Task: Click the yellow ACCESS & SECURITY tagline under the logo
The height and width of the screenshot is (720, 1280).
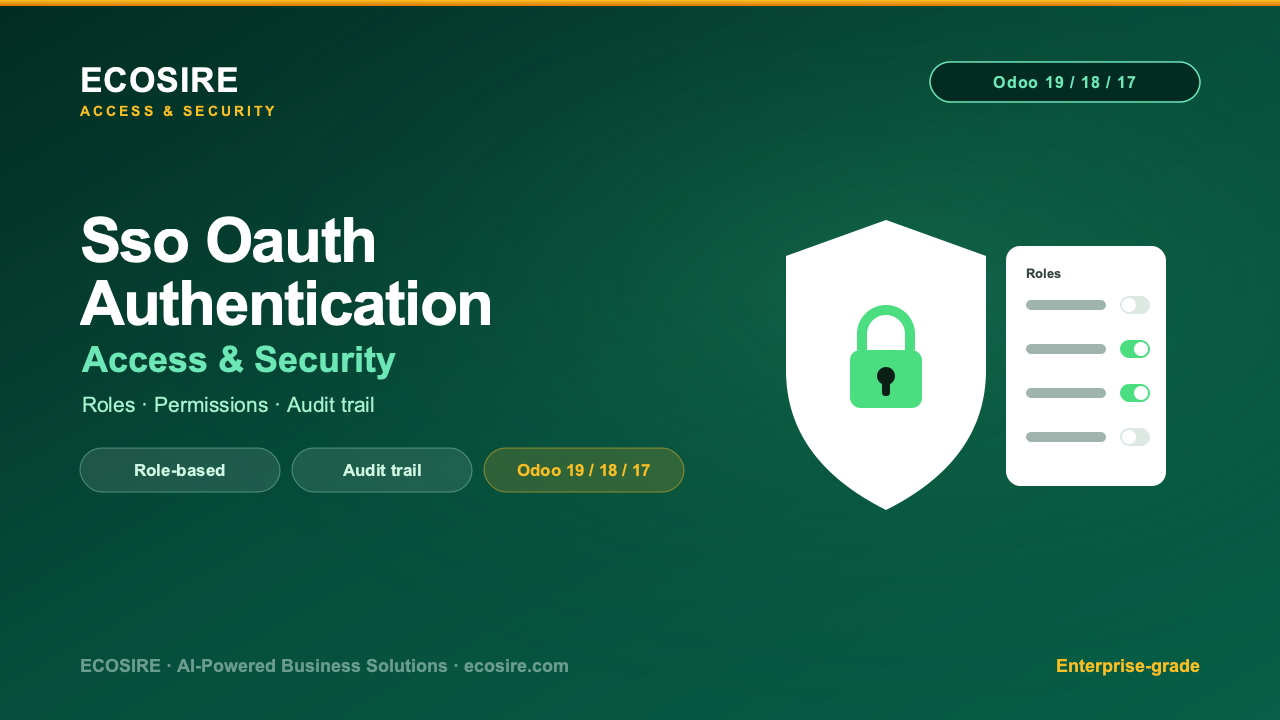Action: coord(178,111)
